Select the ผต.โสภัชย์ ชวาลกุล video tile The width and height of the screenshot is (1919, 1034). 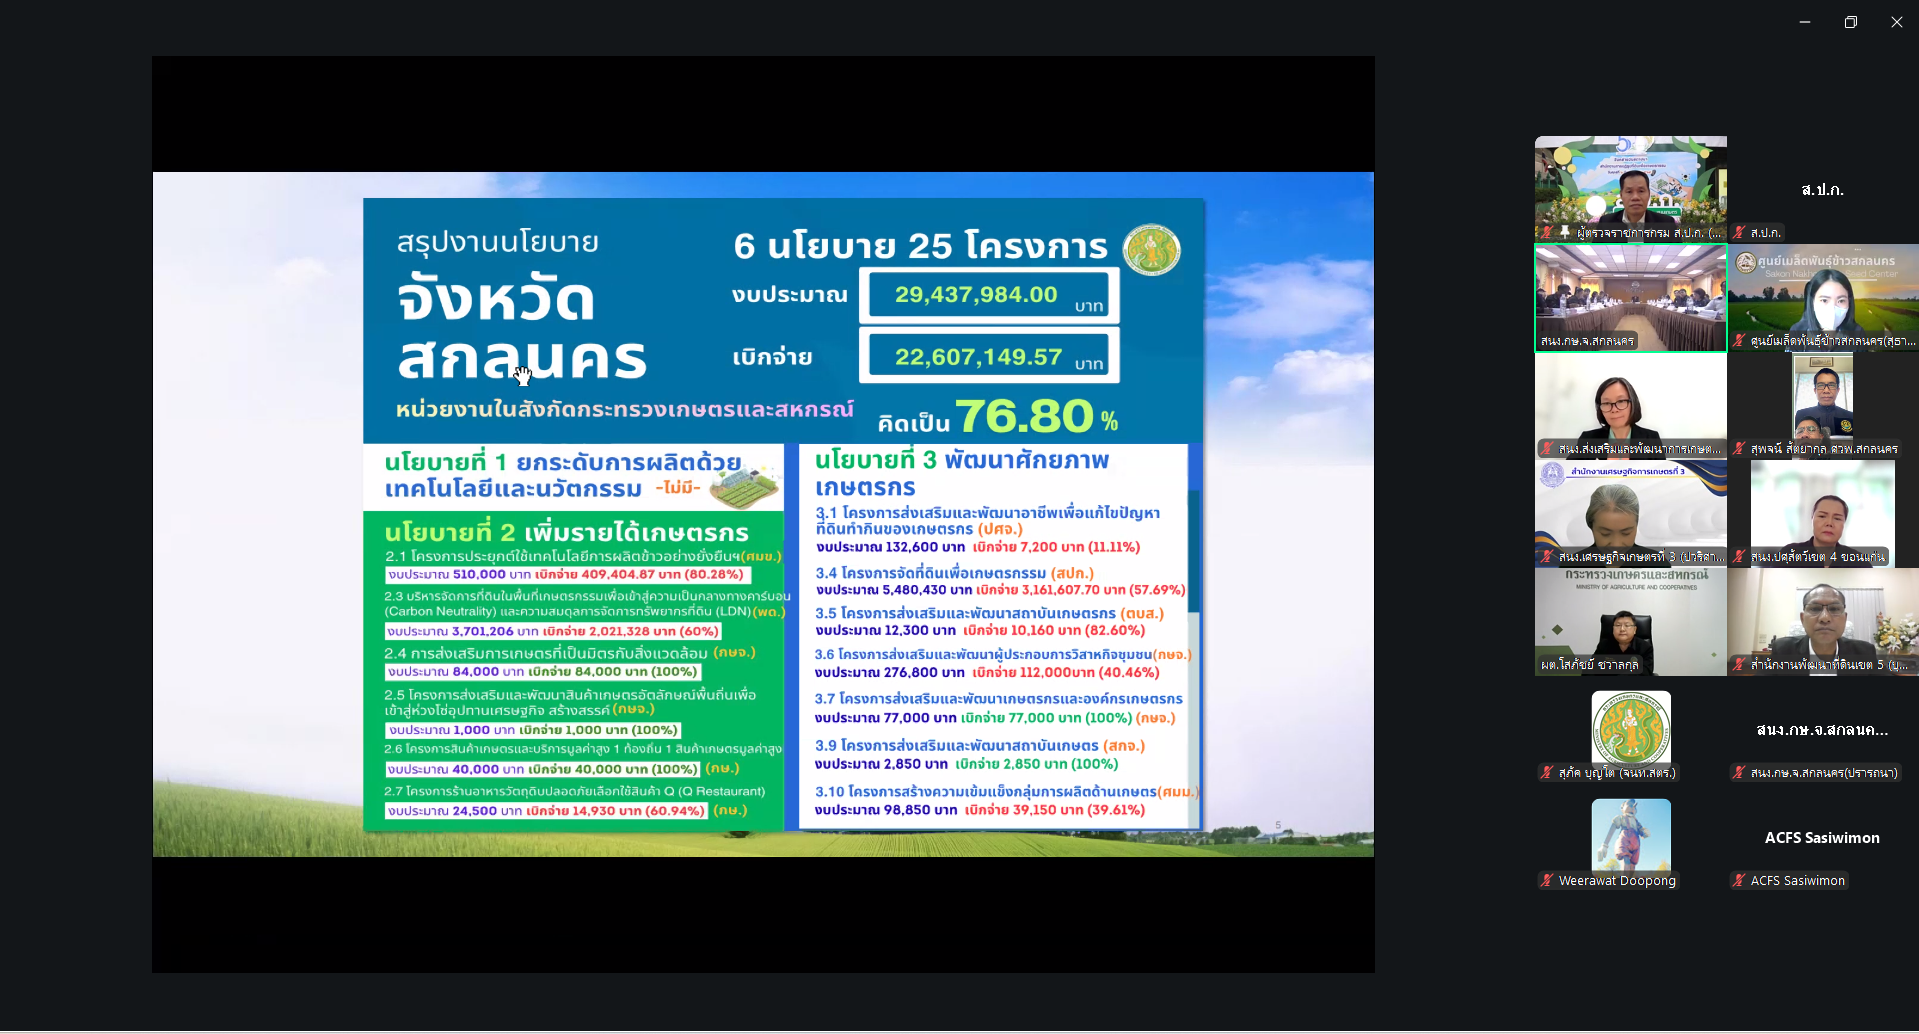point(1631,622)
